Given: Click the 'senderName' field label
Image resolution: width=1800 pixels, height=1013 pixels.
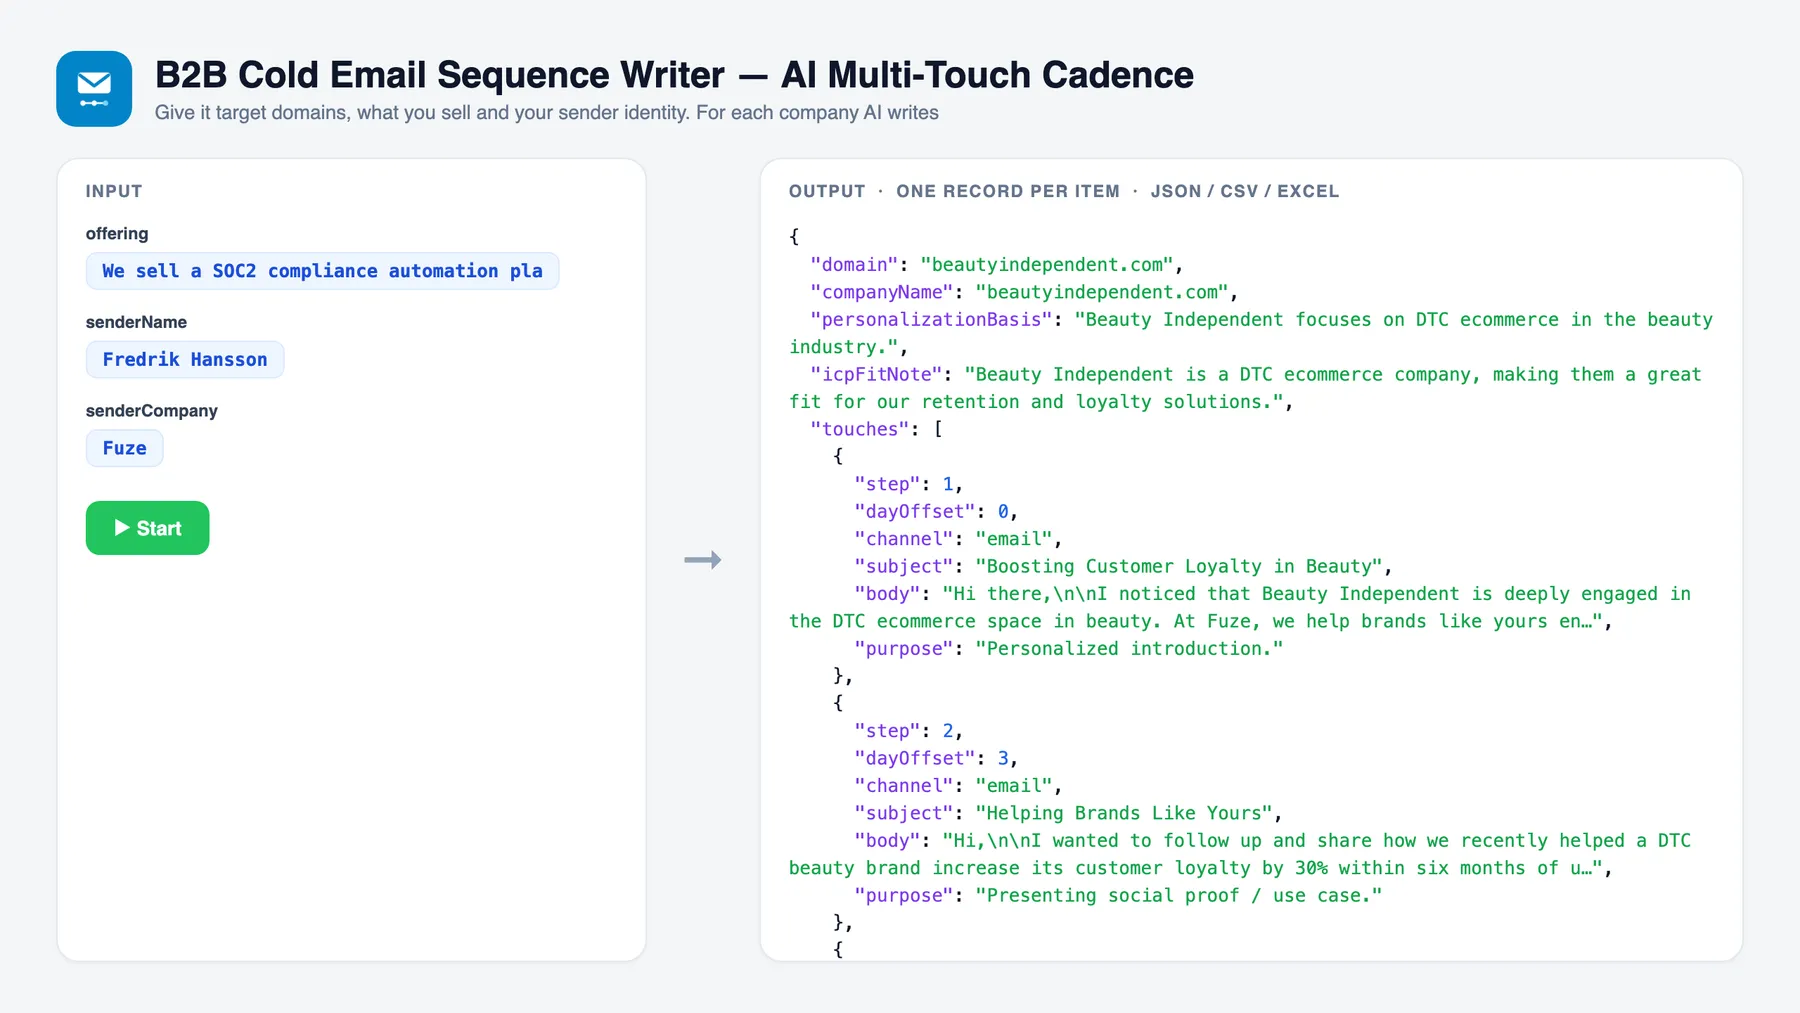Looking at the screenshot, I should tap(136, 322).
